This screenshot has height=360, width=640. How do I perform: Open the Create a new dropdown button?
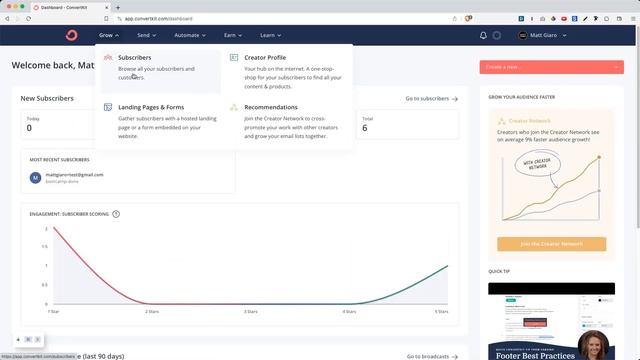[551, 67]
